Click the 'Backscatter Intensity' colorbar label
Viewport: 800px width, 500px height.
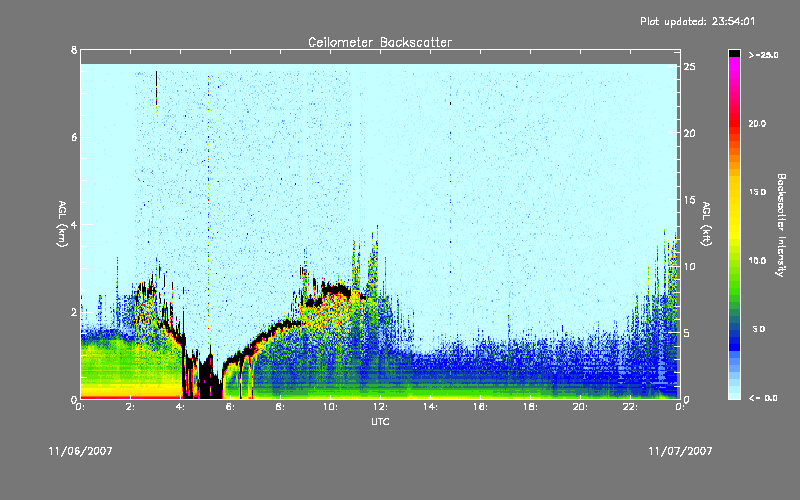[x=781, y=225]
